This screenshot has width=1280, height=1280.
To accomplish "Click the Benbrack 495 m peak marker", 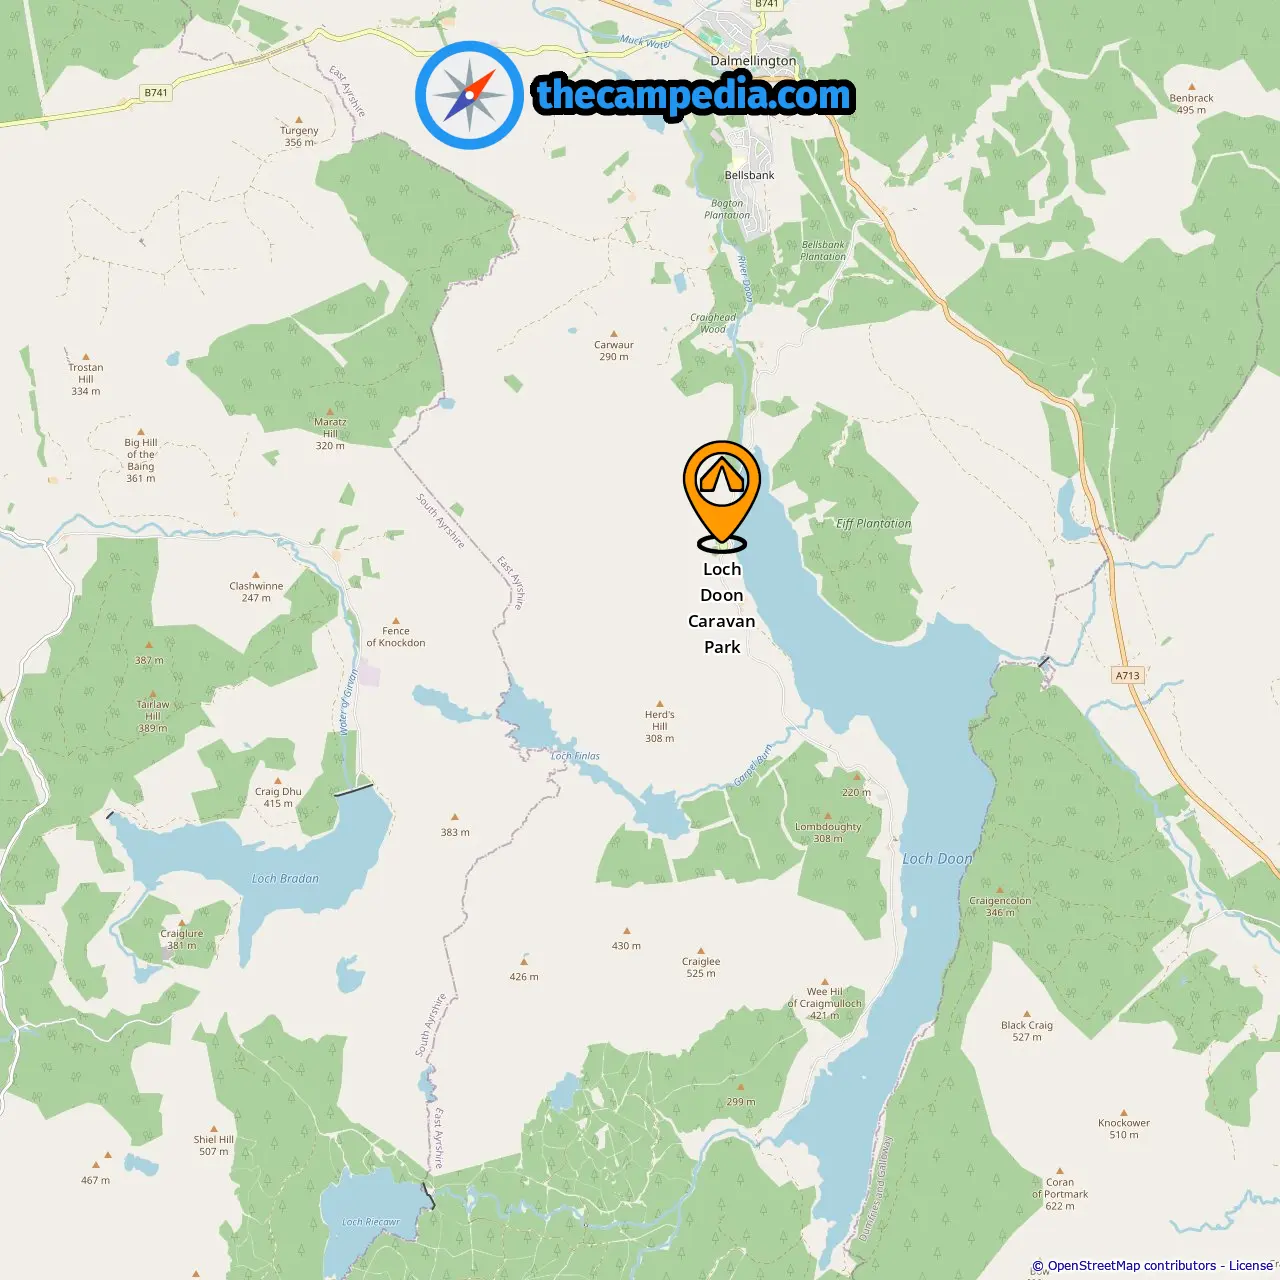I will click(x=1191, y=88).
